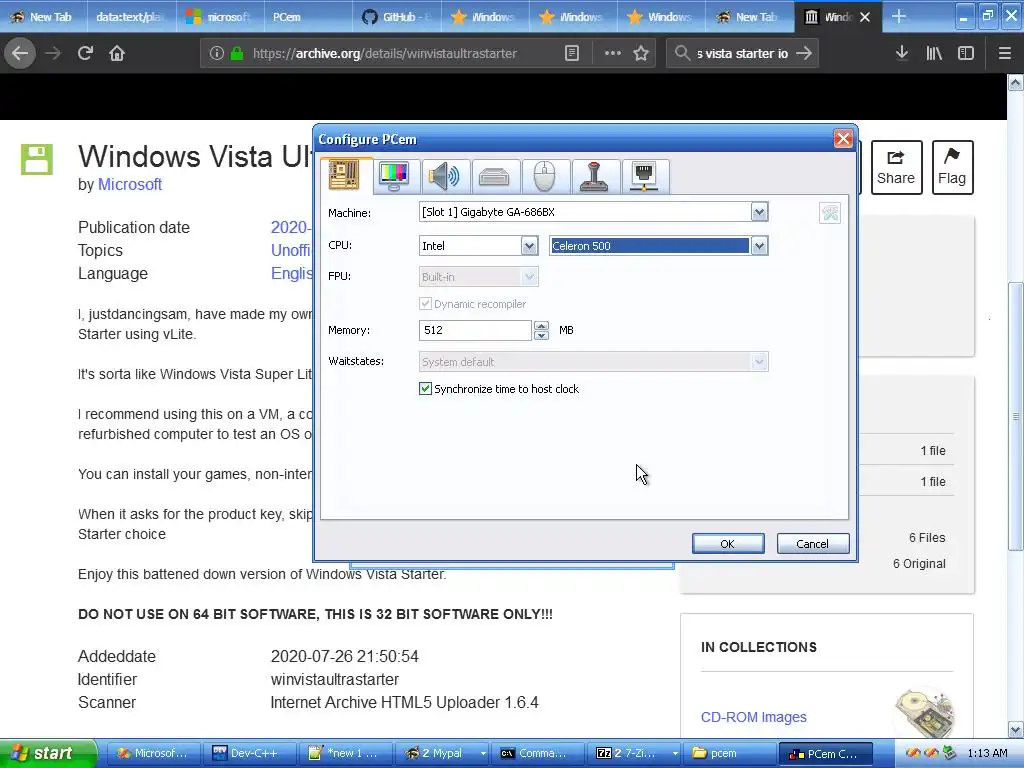
Task: Go to the browser home page
Action: [117, 54]
